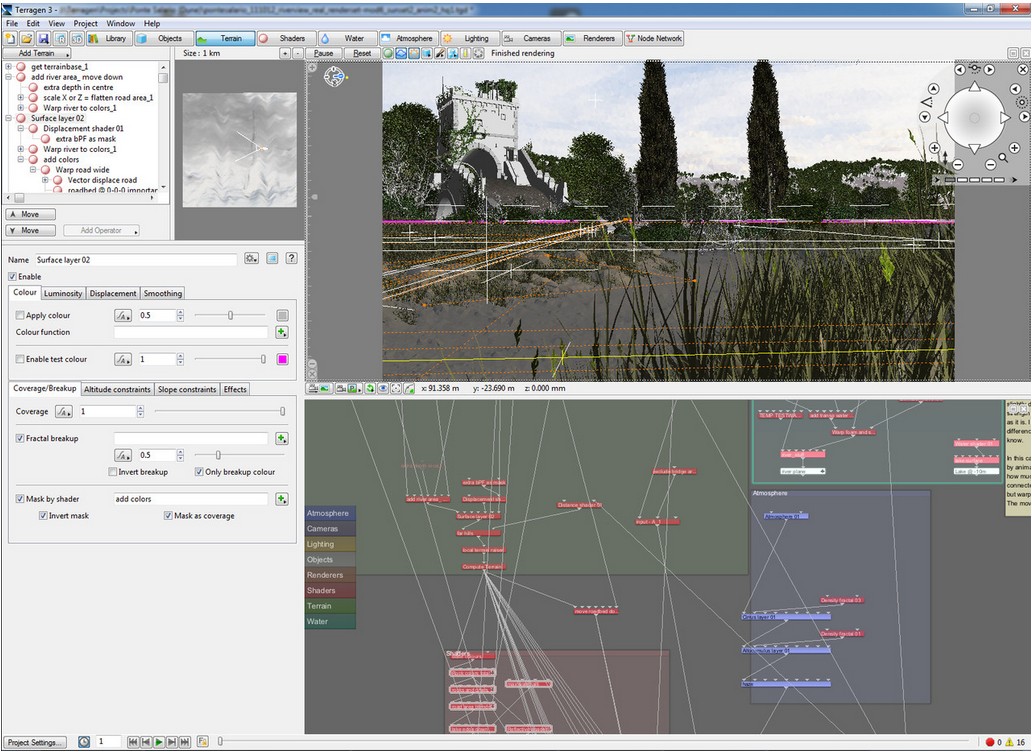This screenshot has width=1032, height=752.
Task: Toggle Only breakup colour checkbox
Action: 199,472
